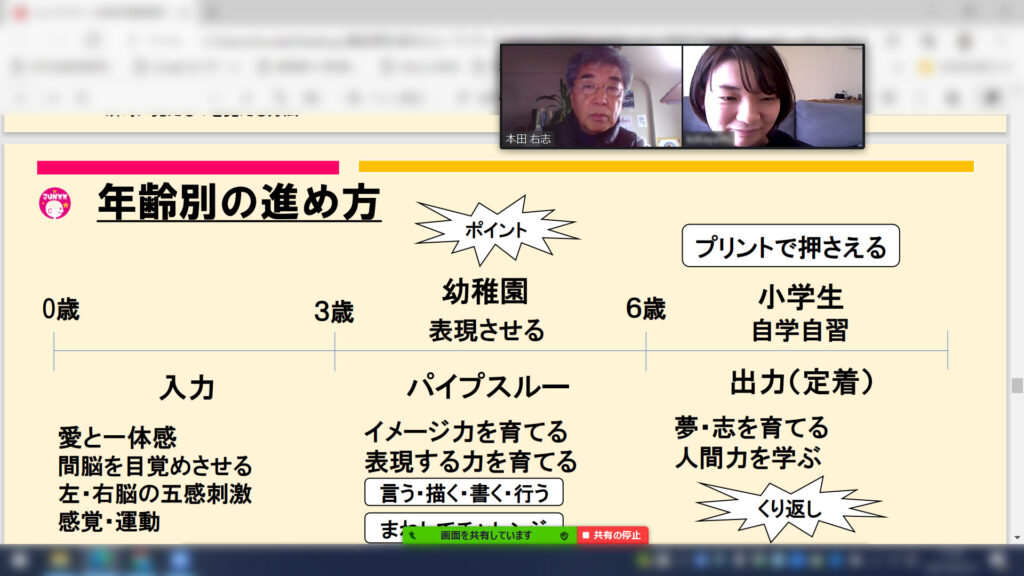Click the くり返し starburst shape

790,508
